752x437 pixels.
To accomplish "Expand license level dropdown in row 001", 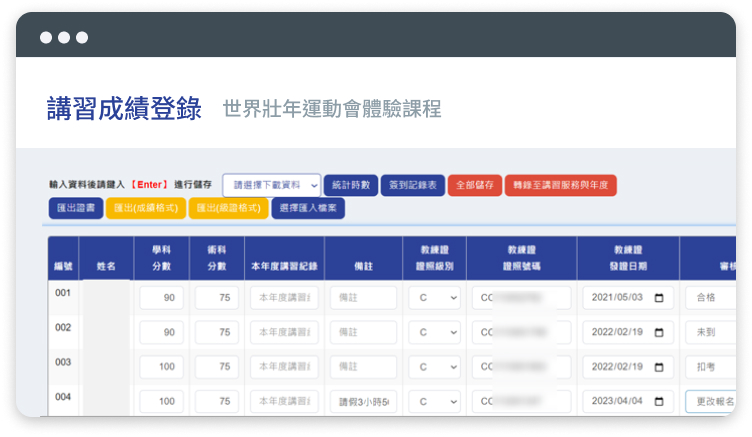I will coord(434,298).
